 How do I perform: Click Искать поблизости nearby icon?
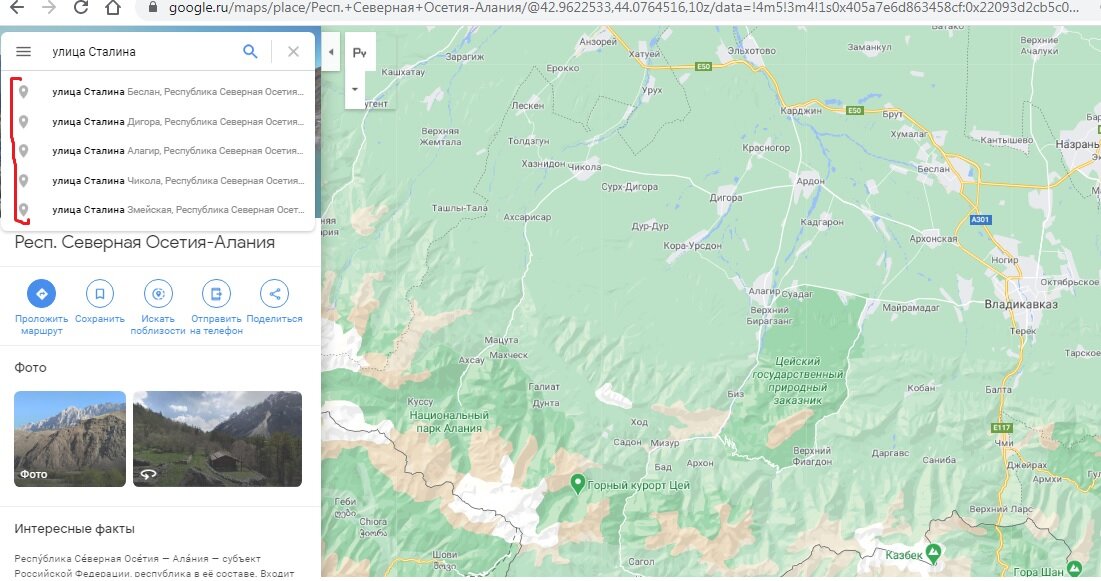coord(158,294)
